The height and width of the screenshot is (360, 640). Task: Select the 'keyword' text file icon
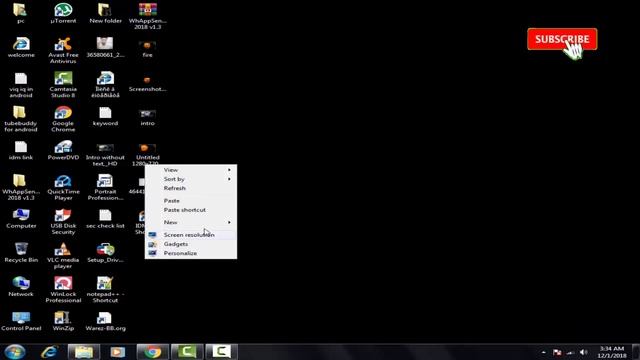click(105, 116)
